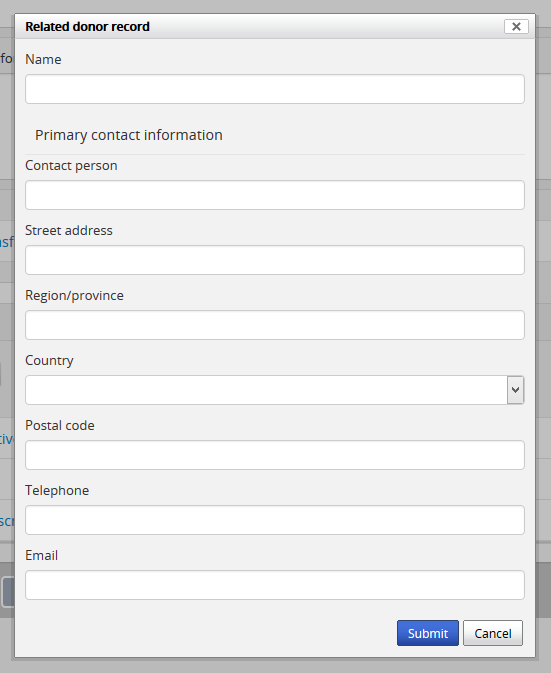Click the Telephone label text
The image size is (551, 673).
57,491
